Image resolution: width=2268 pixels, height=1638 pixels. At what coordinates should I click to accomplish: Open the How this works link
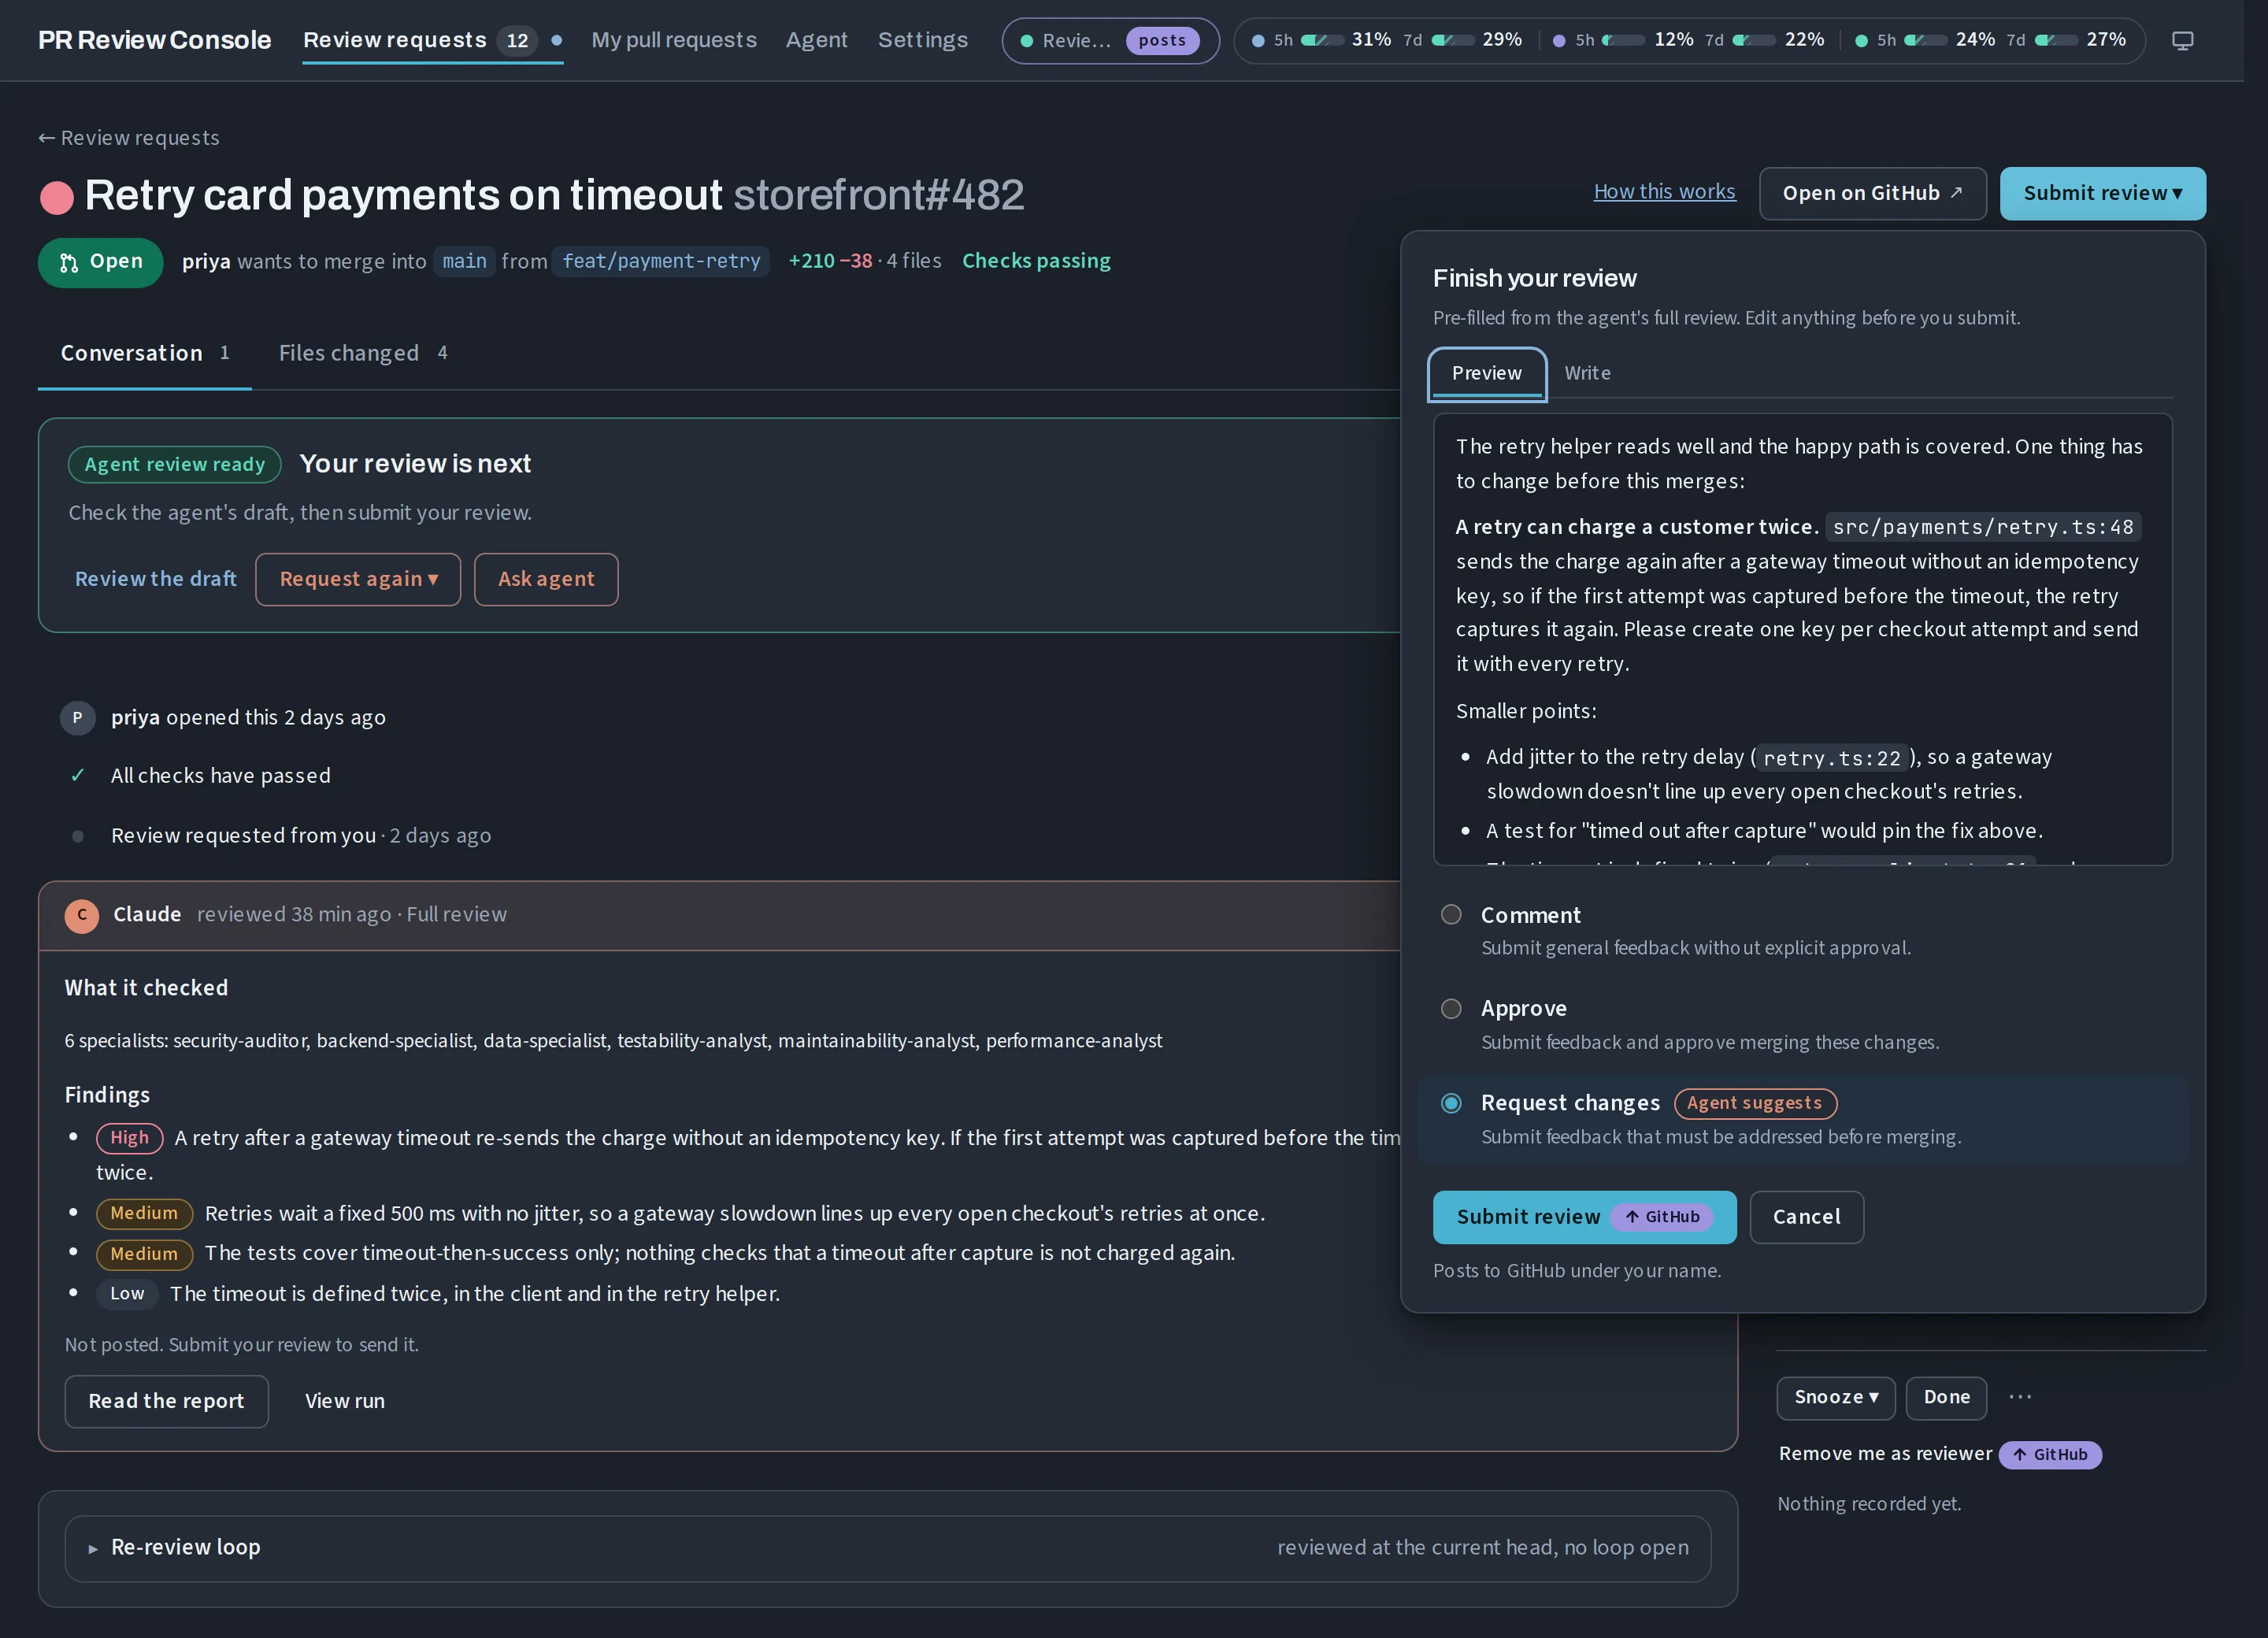click(x=1664, y=192)
